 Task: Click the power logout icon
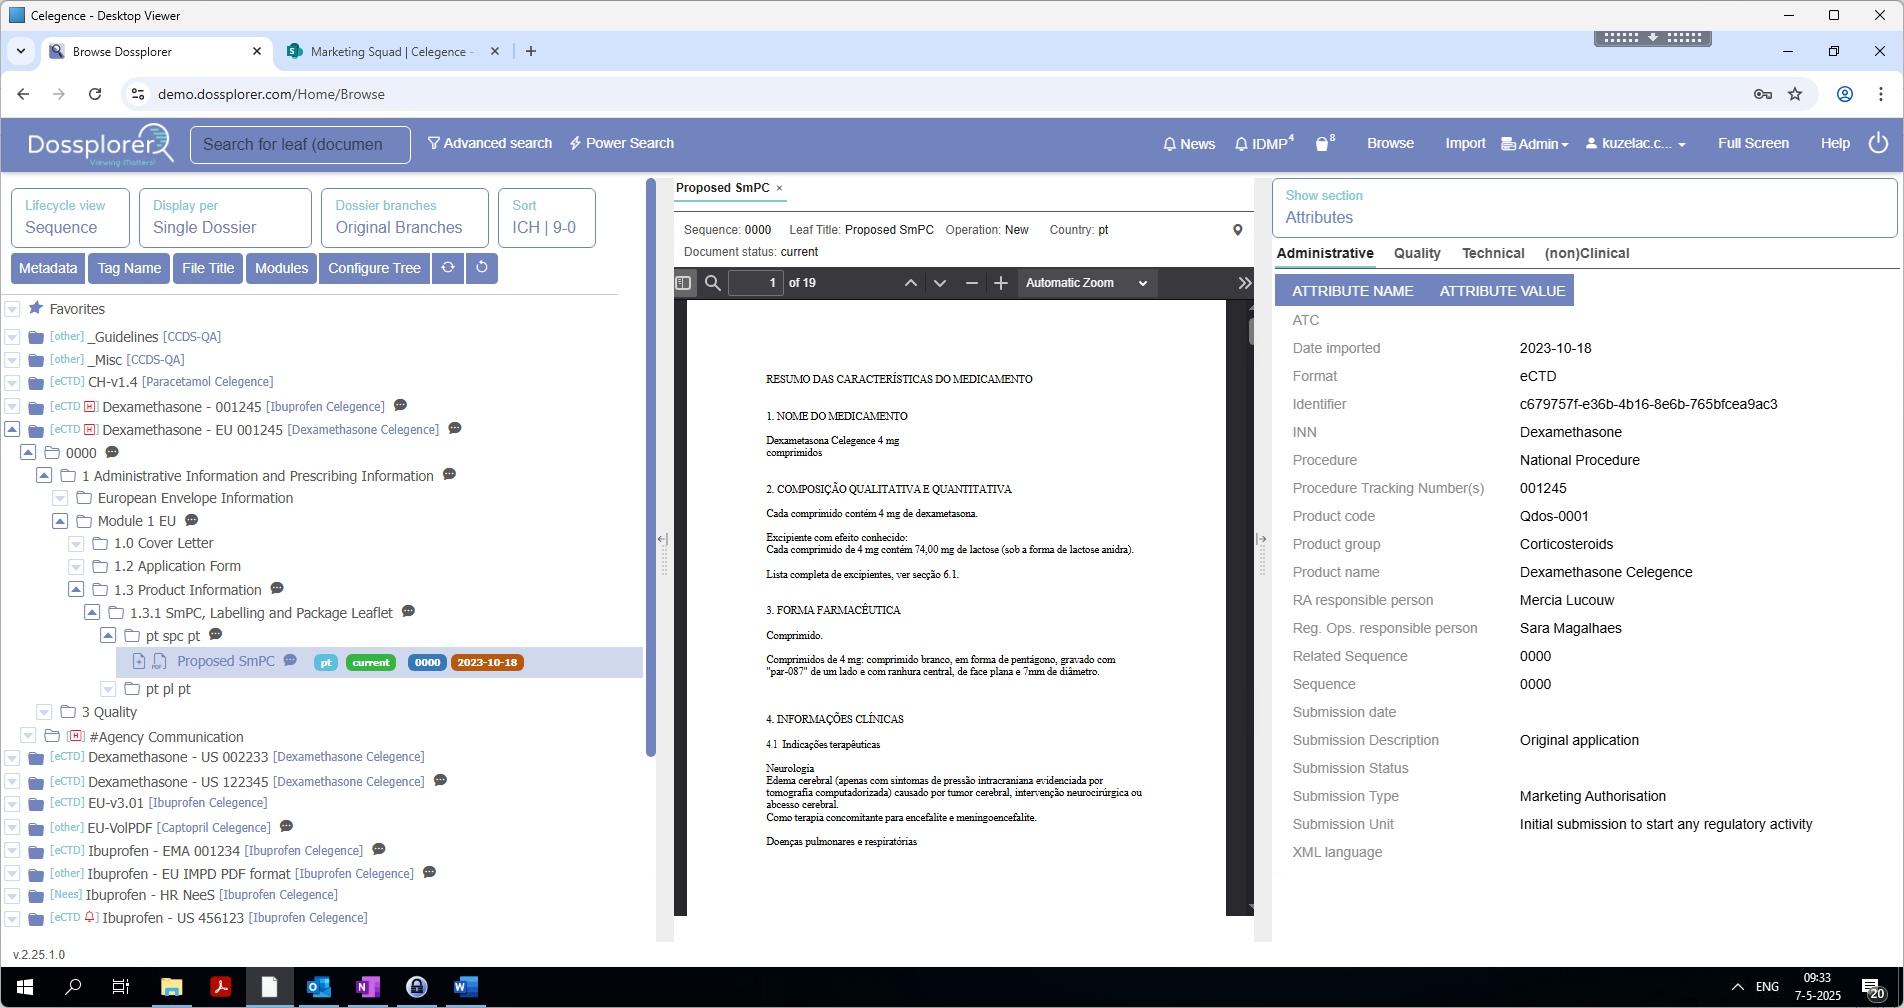[1878, 143]
